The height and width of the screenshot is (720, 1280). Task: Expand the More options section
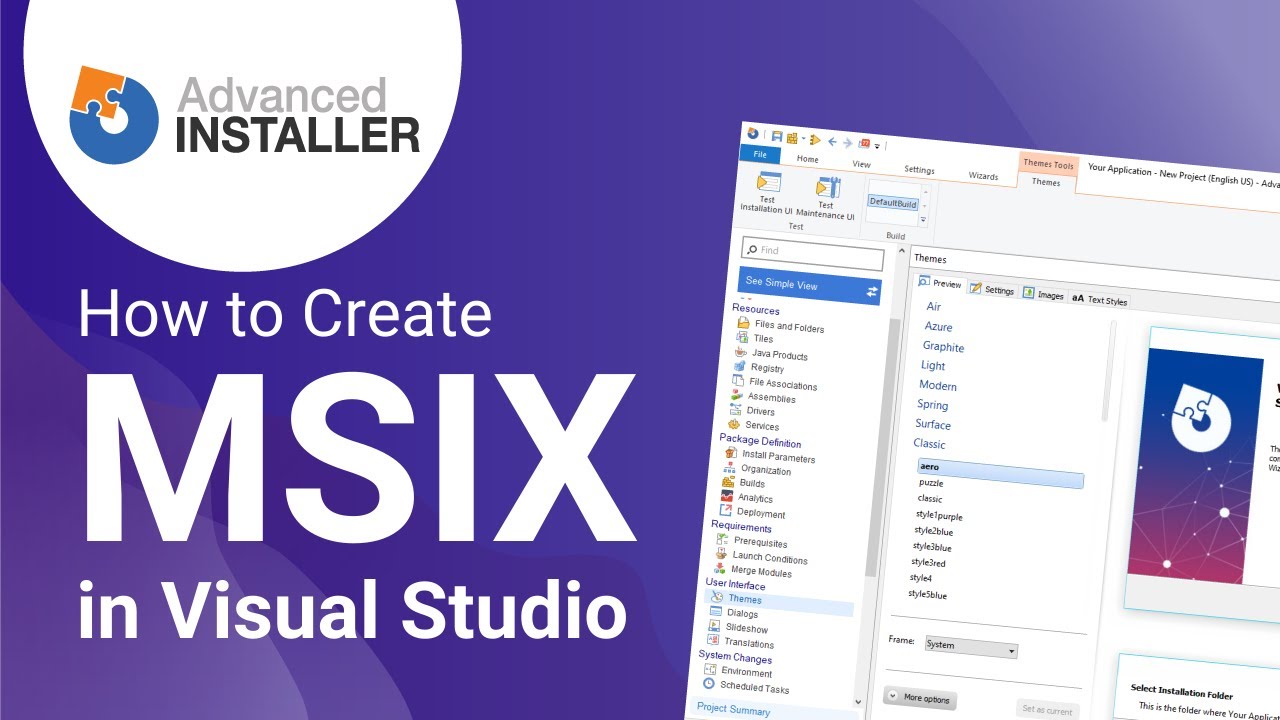click(x=920, y=698)
